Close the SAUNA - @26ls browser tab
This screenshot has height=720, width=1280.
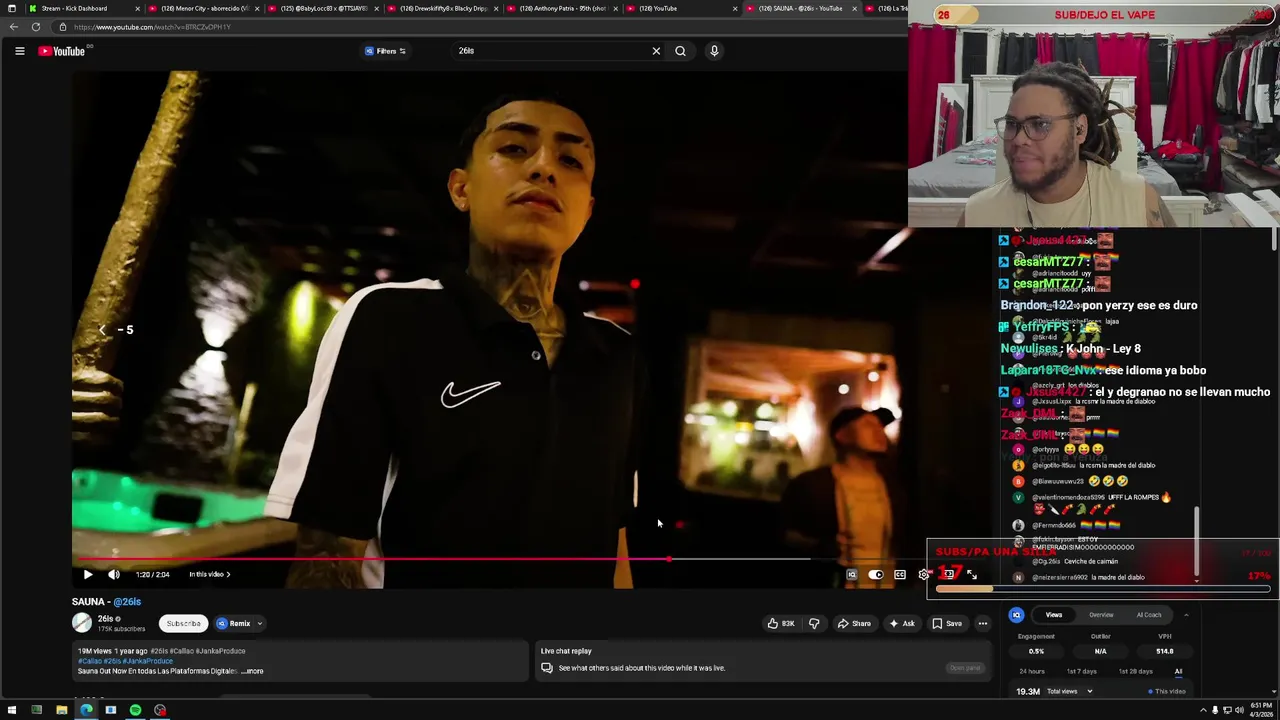coord(855,8)
